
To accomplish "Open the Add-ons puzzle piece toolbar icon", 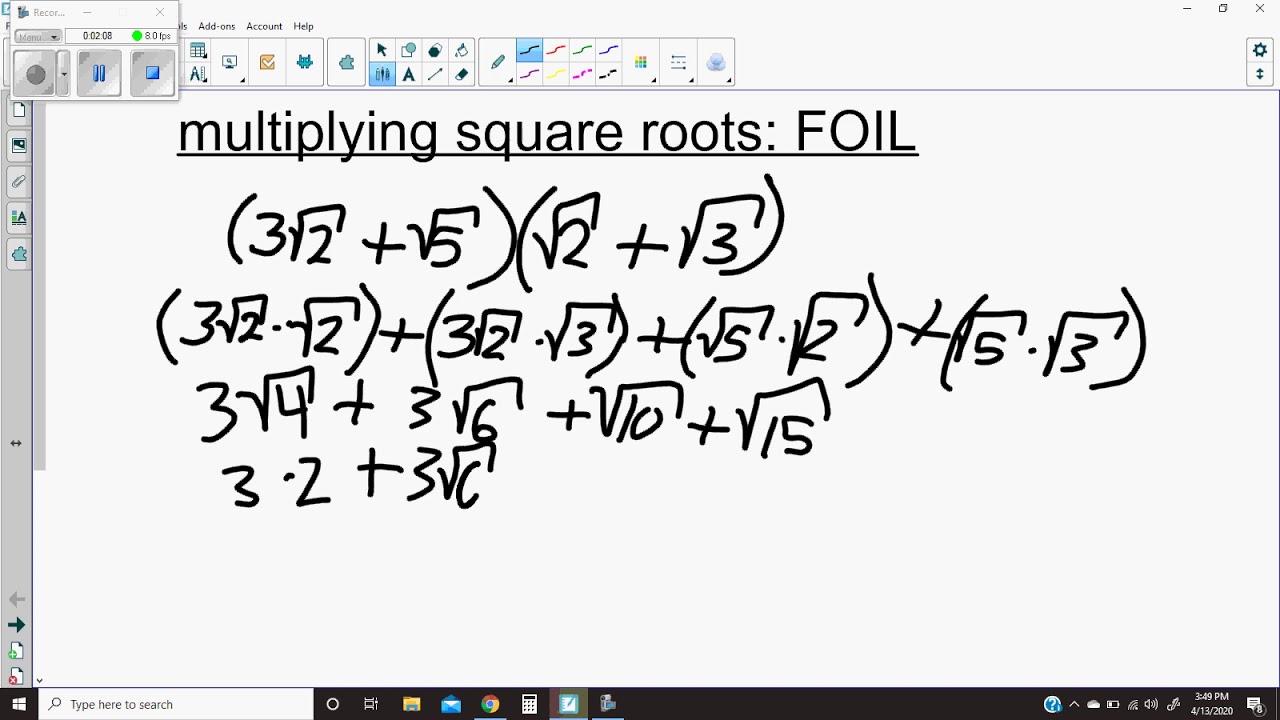I will [346, 62].
